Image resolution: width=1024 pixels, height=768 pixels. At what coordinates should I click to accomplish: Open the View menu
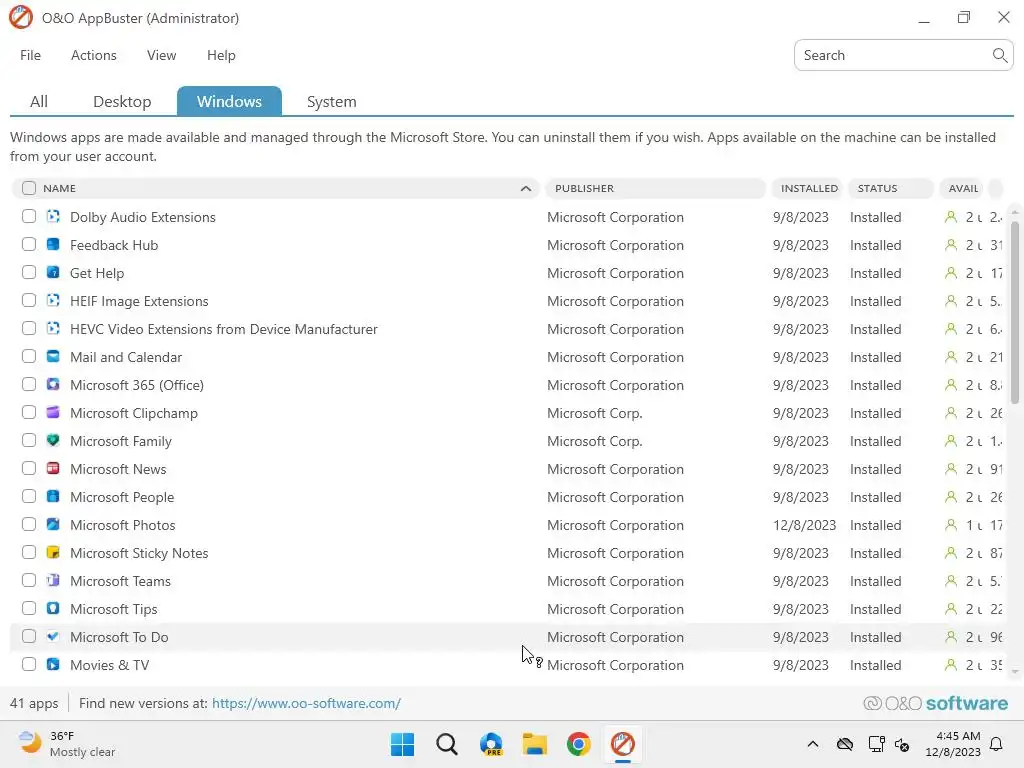(x=161, y=56)
